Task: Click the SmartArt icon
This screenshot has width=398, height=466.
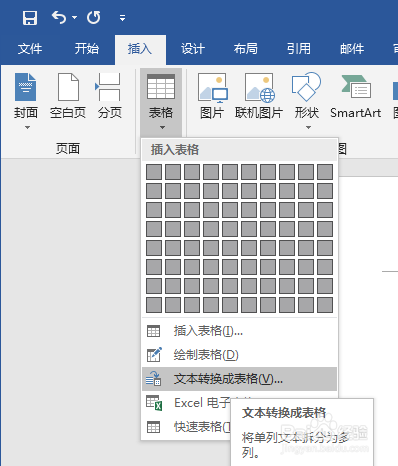Action: 356,87
